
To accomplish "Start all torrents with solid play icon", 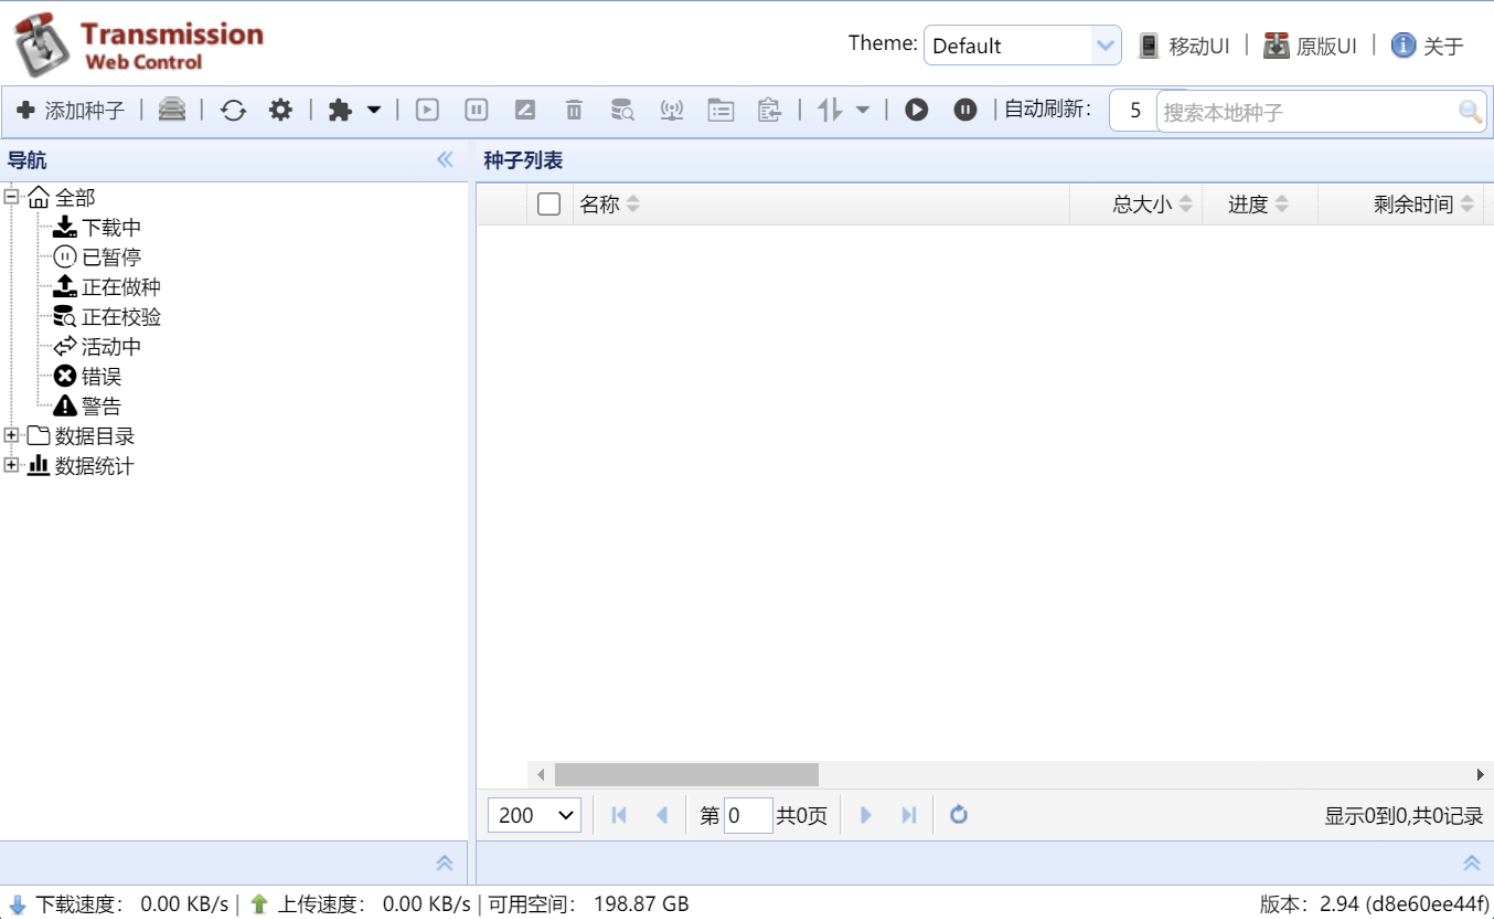I will 916,110.
